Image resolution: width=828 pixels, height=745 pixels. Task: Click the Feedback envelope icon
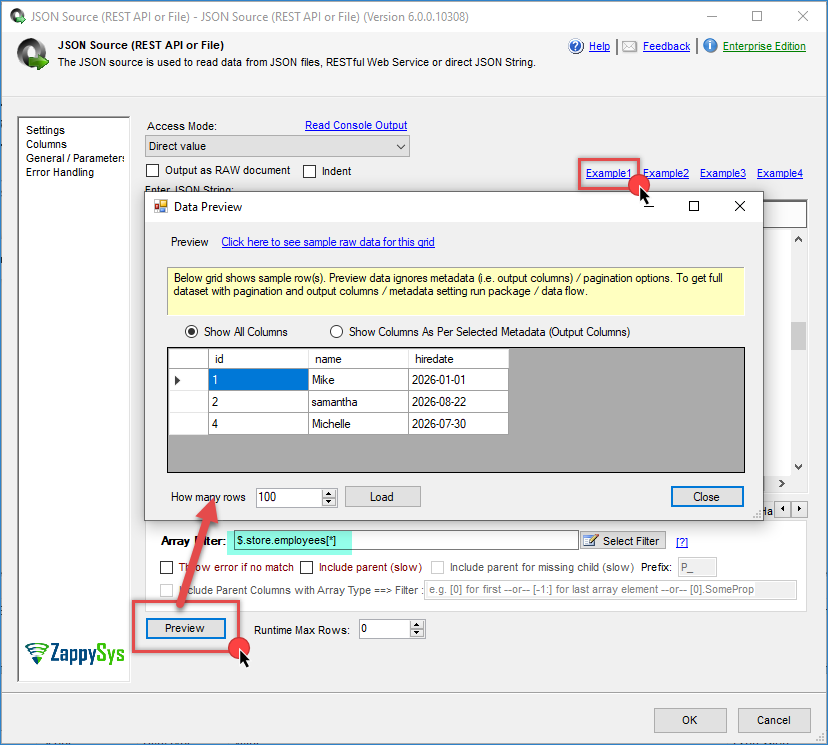click(x=629, y=46)
